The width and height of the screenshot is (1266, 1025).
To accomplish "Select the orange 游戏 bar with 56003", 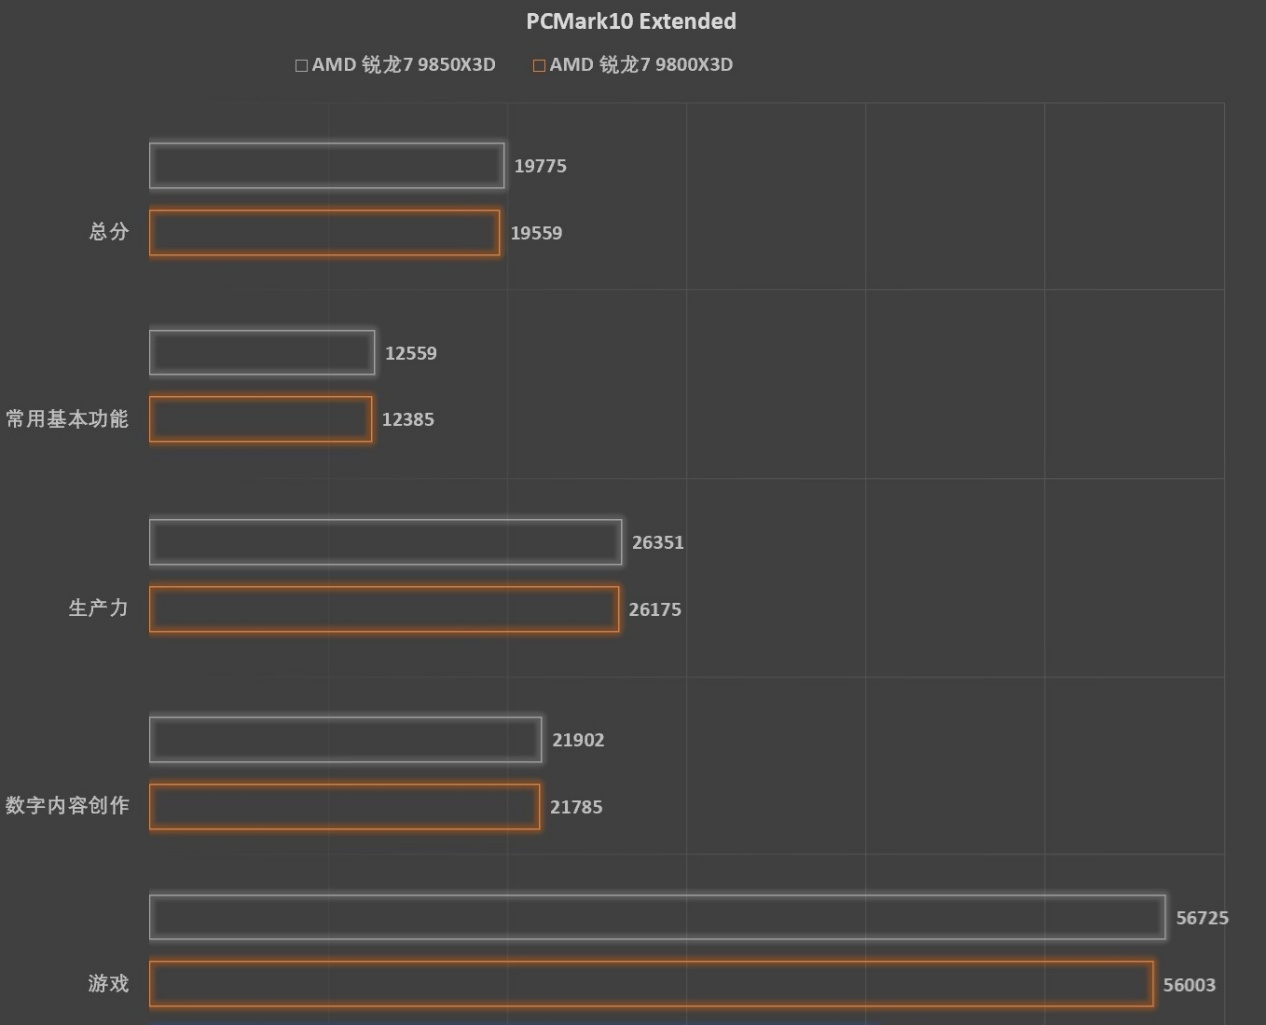I will pyautogui.click(x=651, y=984).
